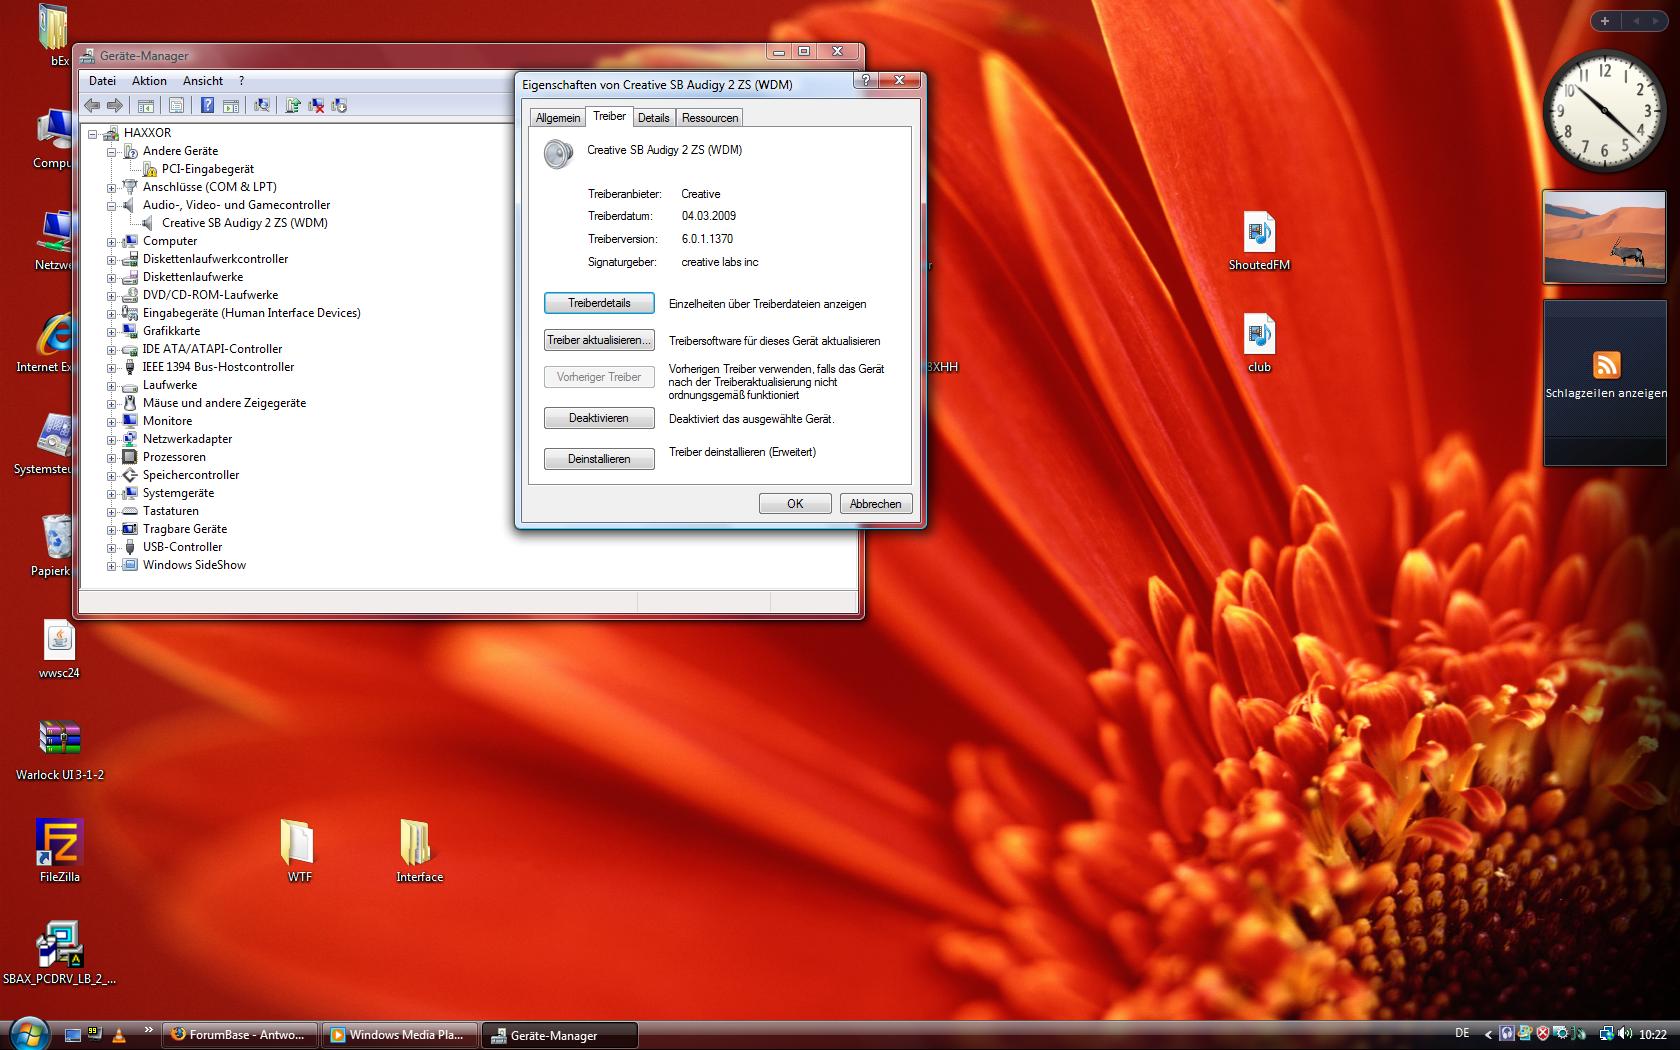Click the Forward arrow in Geräte-Manager toolbar
This screenshot has height=1050, width=1680.
[115, 105]
